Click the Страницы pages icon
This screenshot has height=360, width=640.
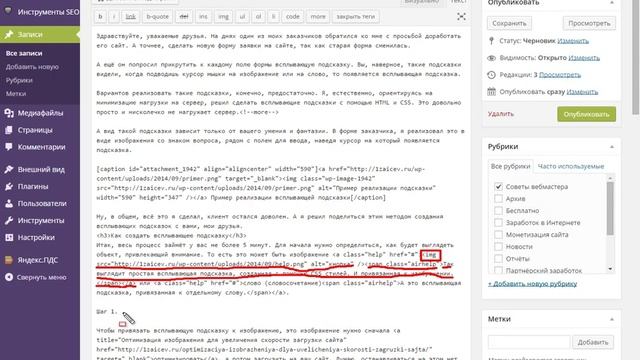coord(9,130)
